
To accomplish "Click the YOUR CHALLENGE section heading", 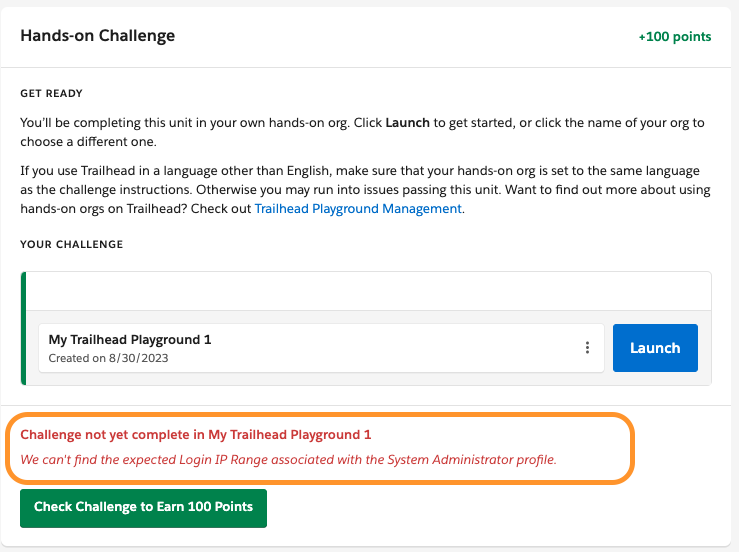I will (x=71, y=244).
